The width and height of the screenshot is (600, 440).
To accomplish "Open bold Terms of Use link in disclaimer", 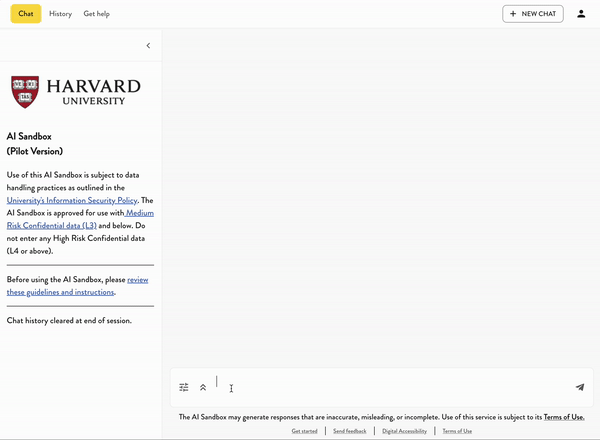I will pos(564,417).
